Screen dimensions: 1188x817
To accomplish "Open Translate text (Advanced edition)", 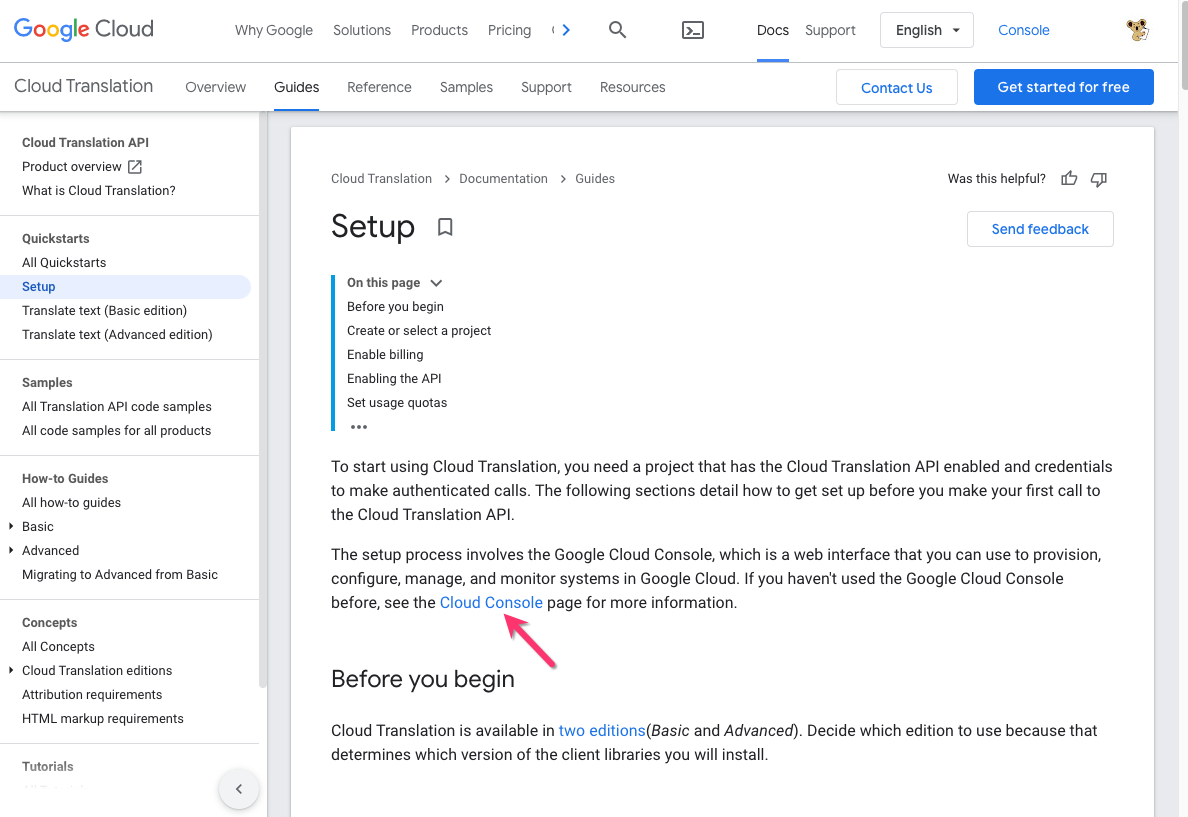I will tap(117, 334).
